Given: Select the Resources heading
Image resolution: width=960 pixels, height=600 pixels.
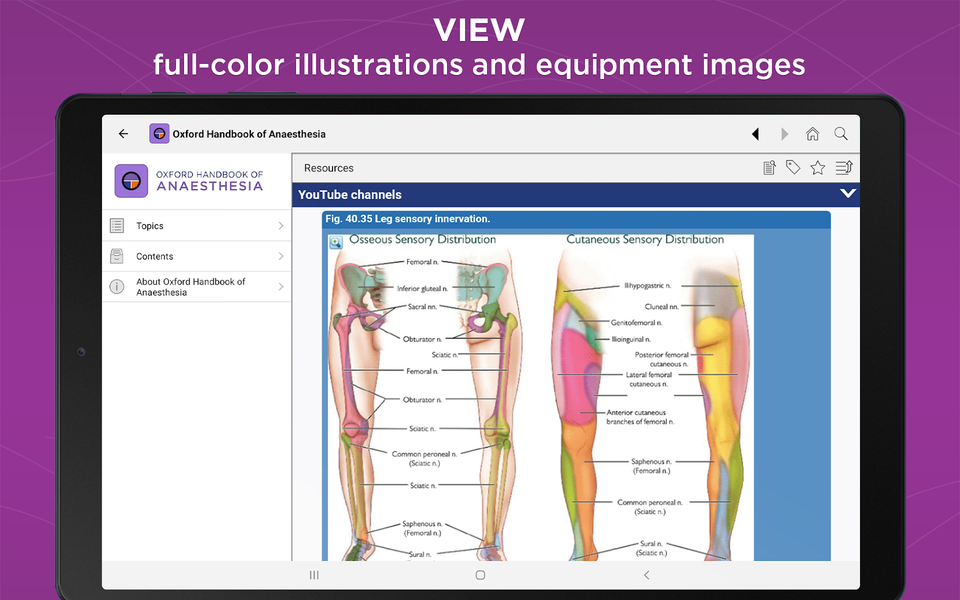Looking at the screenshot, I should click(x=329, y=168).
